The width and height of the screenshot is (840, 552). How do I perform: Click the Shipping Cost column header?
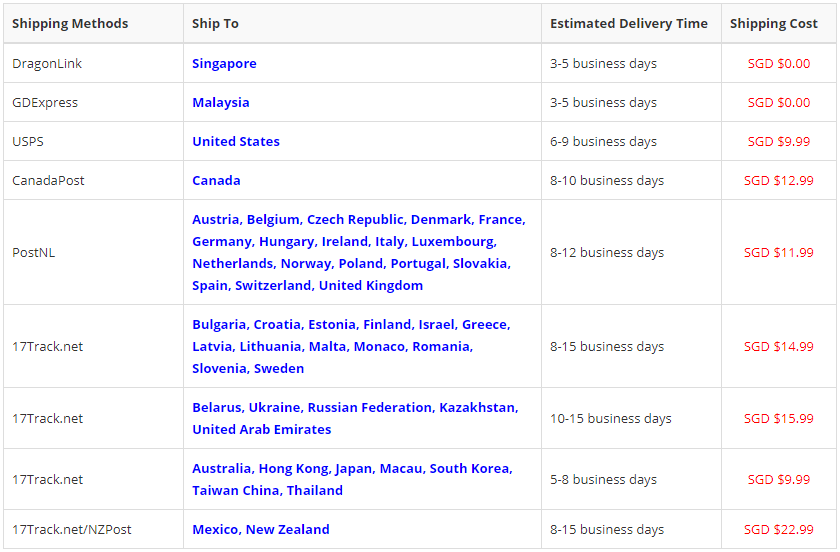coord(773,23)
